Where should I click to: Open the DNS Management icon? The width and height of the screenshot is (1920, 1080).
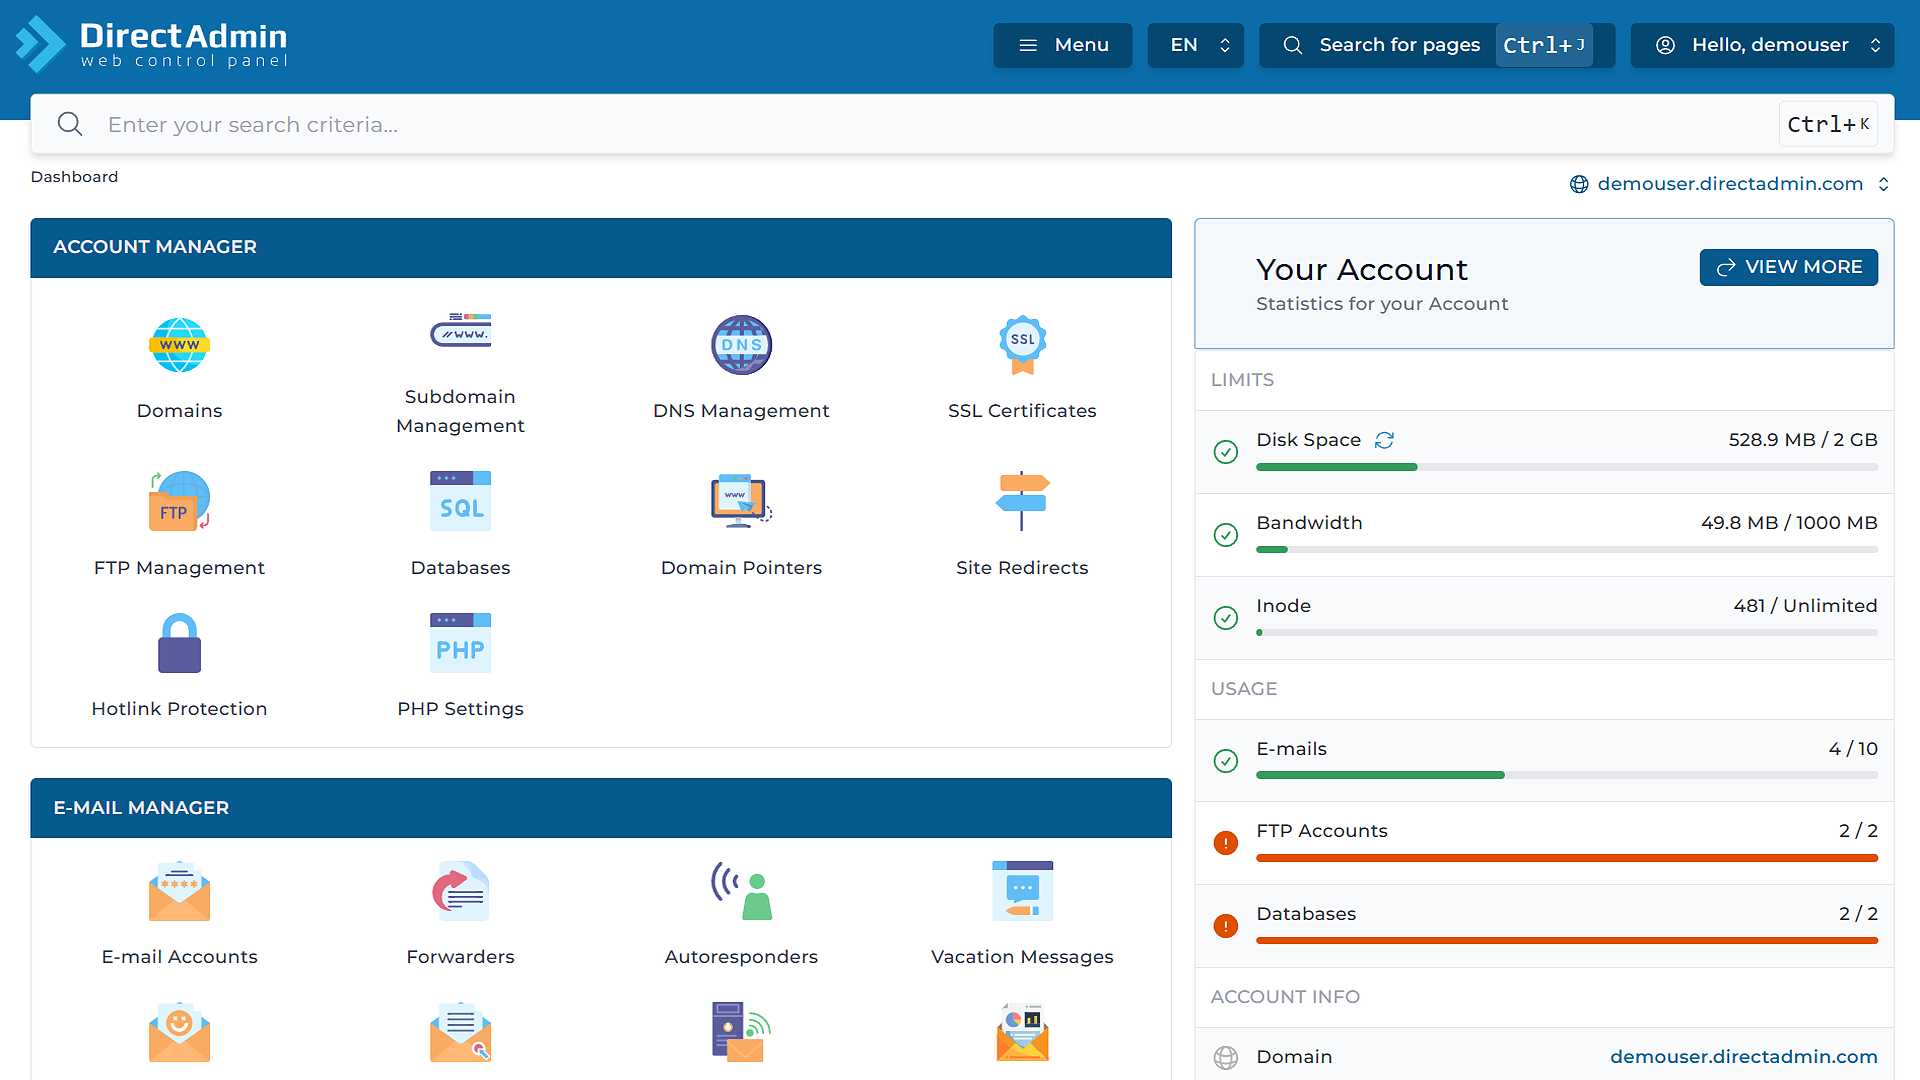click(741, 345)
